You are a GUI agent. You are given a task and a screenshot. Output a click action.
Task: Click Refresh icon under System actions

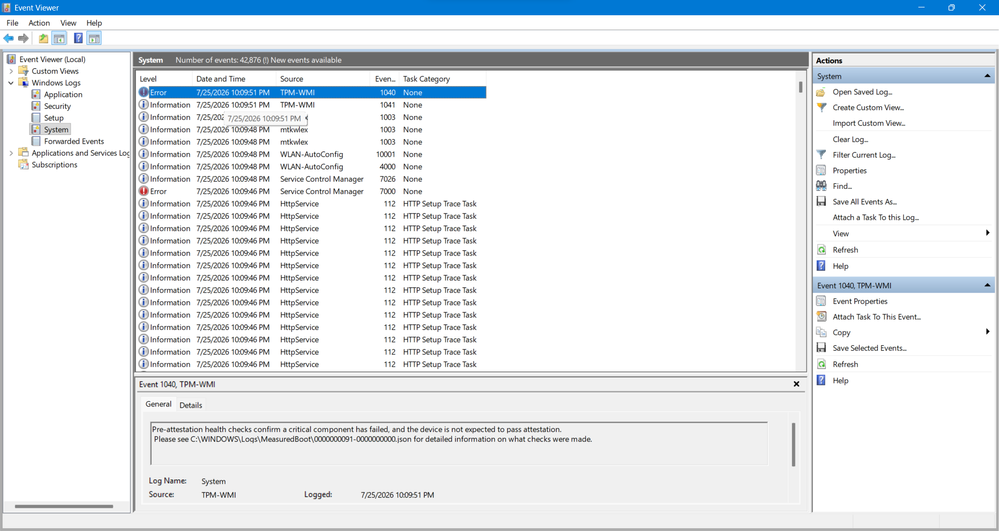(x=821, y=250)
